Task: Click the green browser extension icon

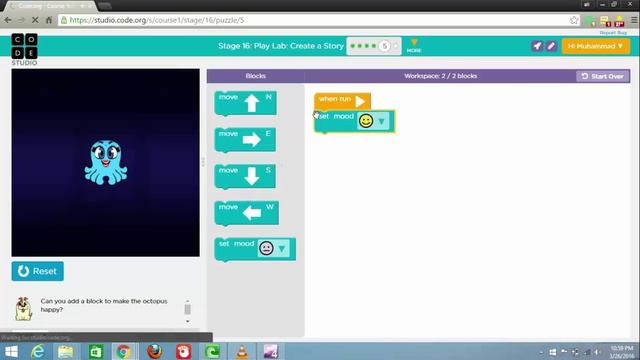Action: (x=590, y=21)
